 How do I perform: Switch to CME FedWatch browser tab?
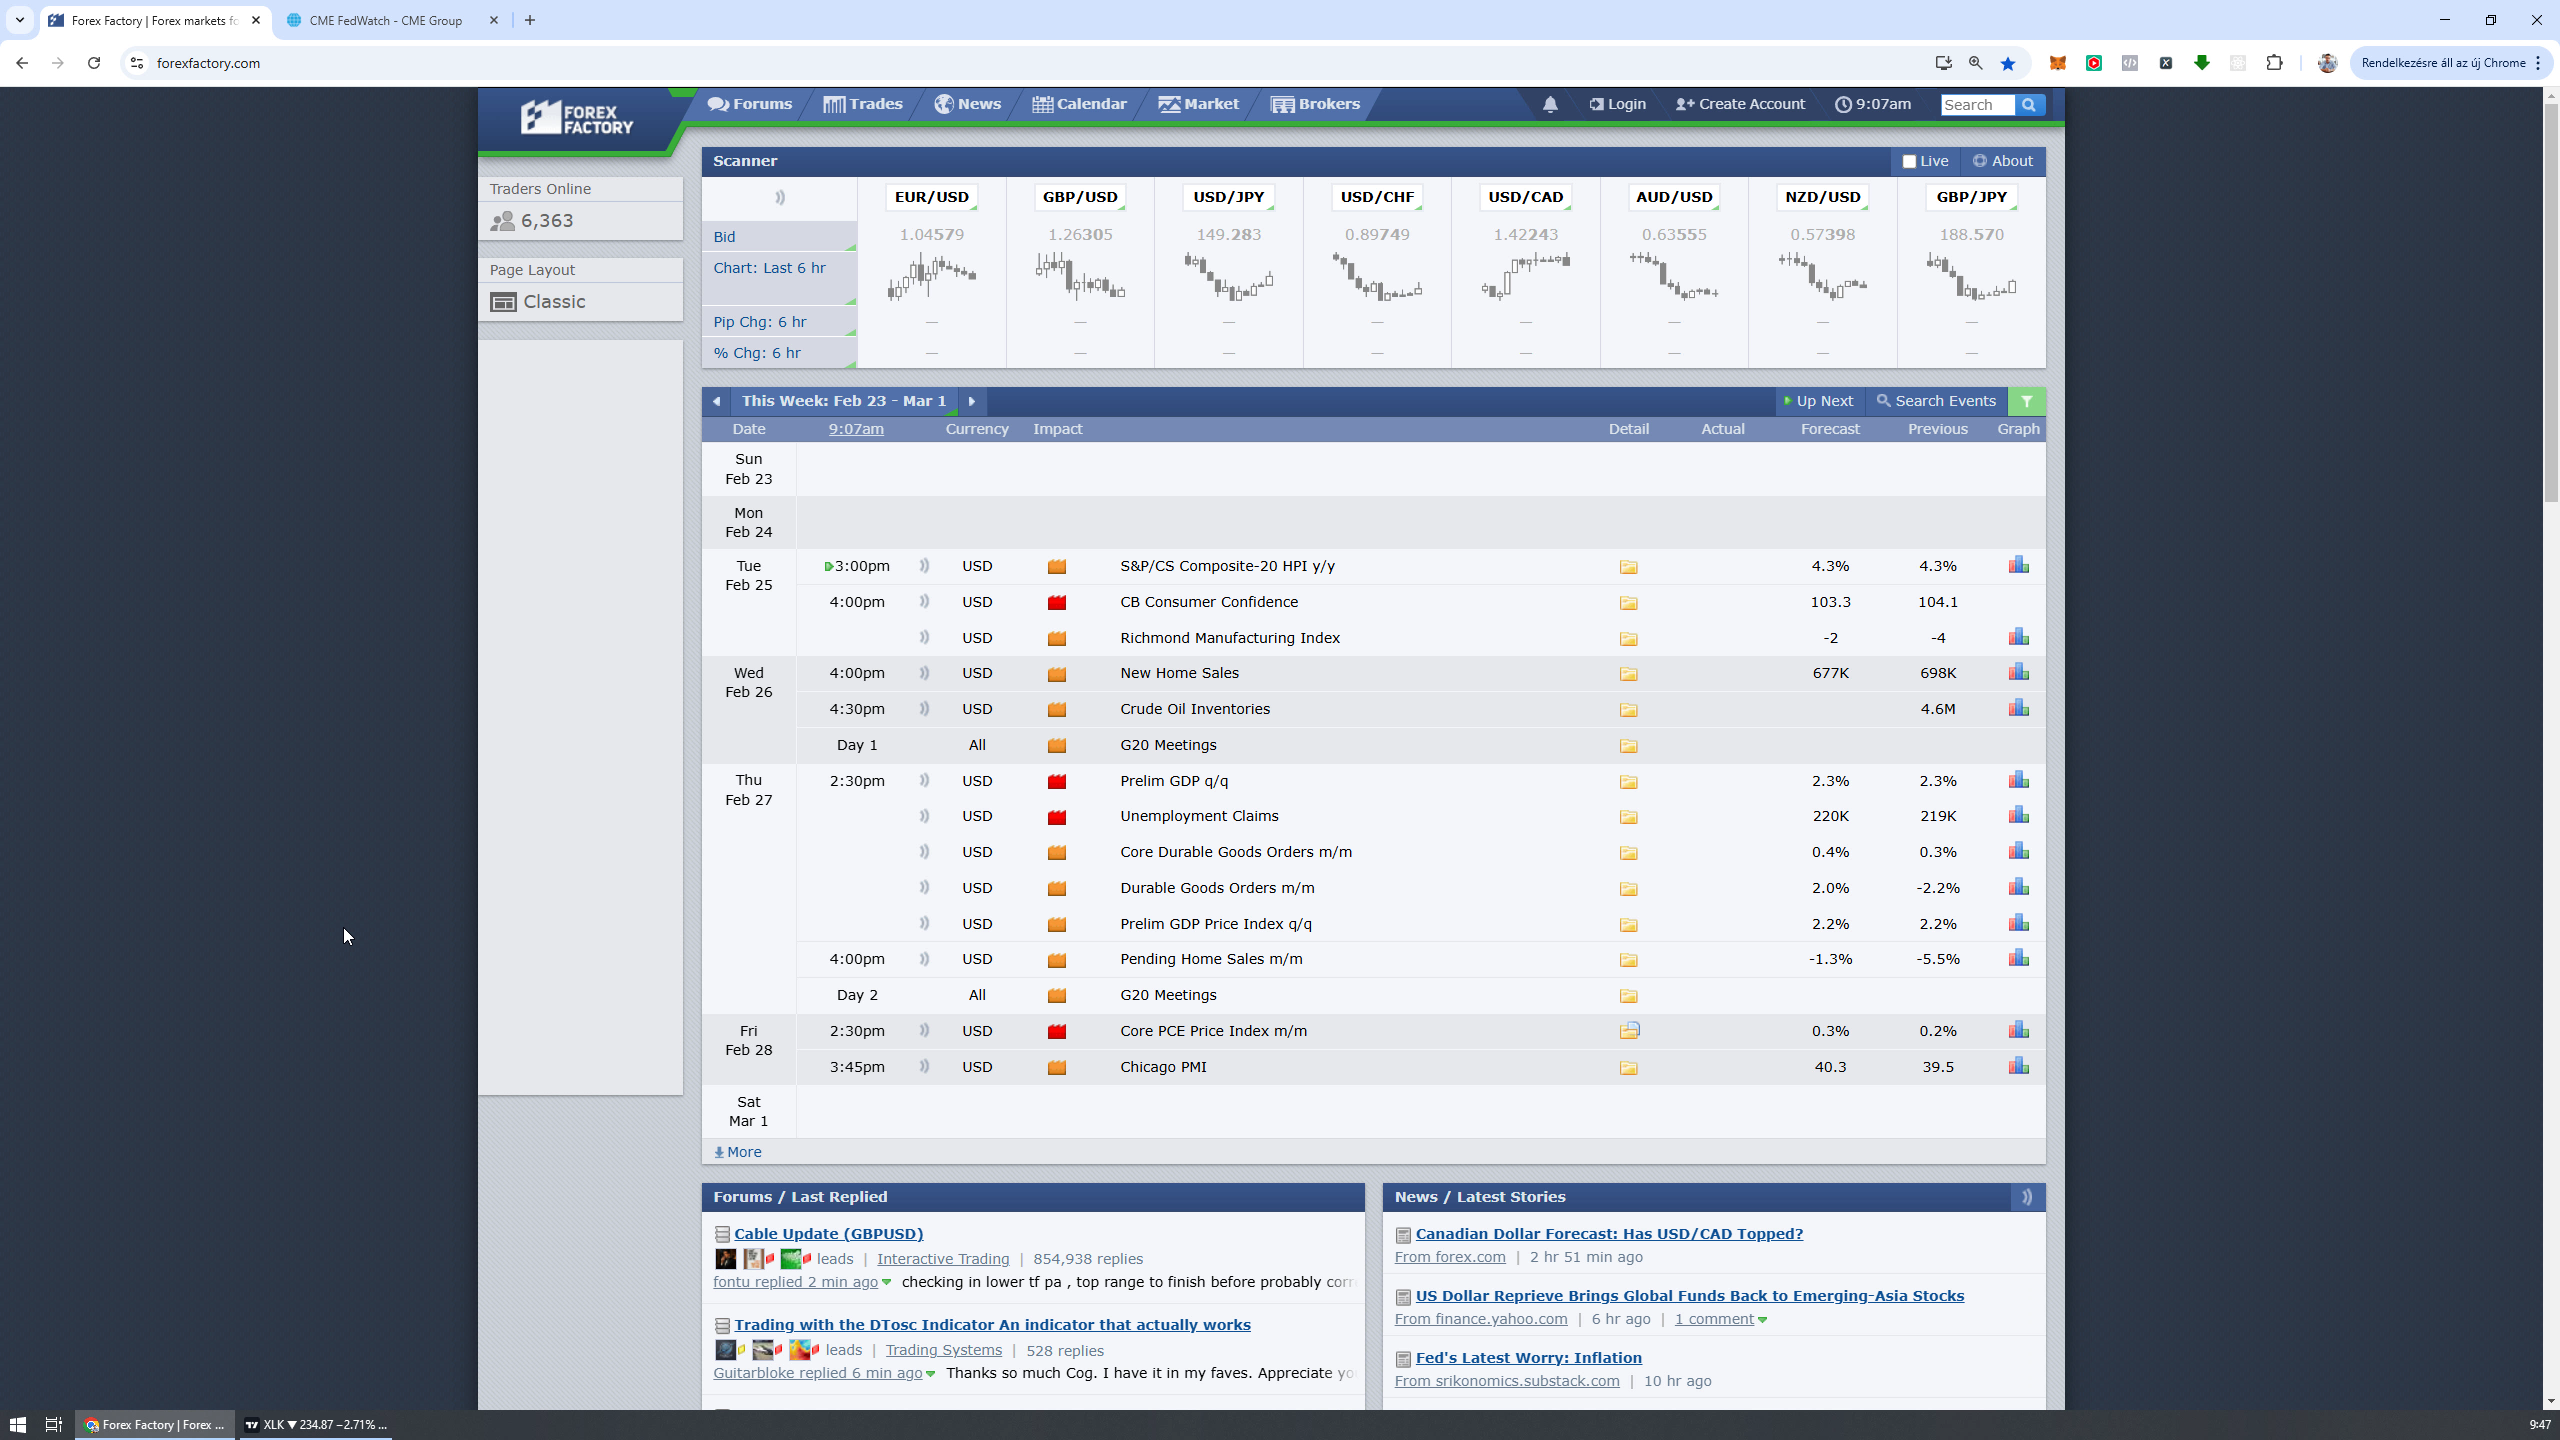pyautogui.click(x=385, y=20)
